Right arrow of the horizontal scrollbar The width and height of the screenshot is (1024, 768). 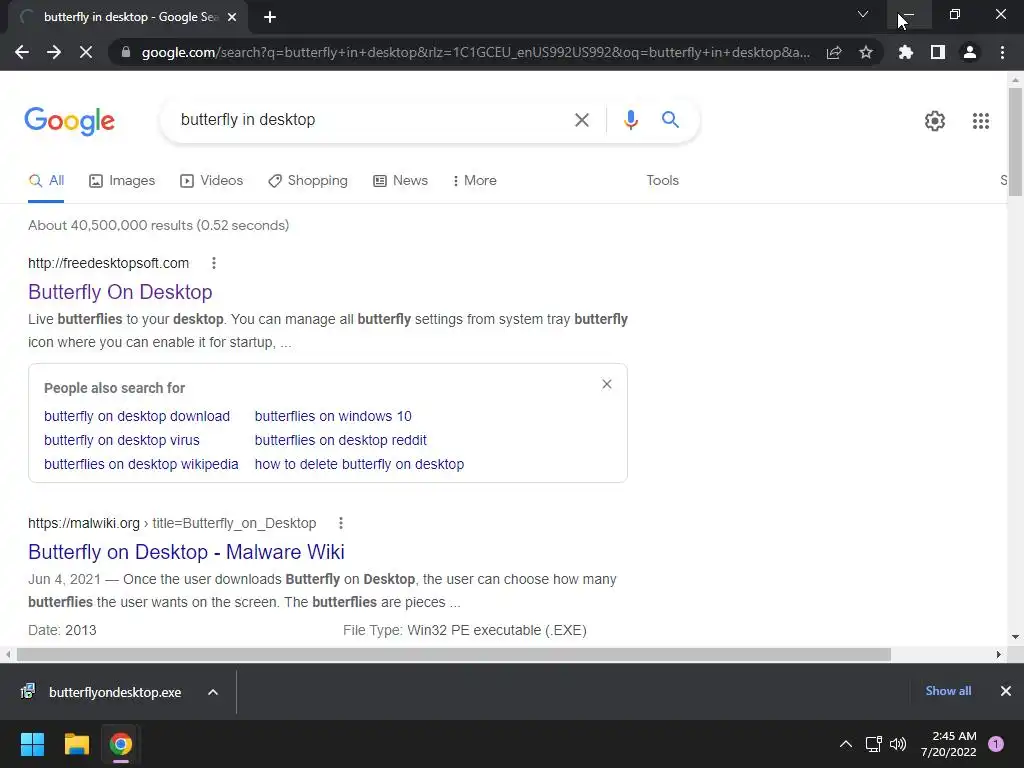[999, 654]
